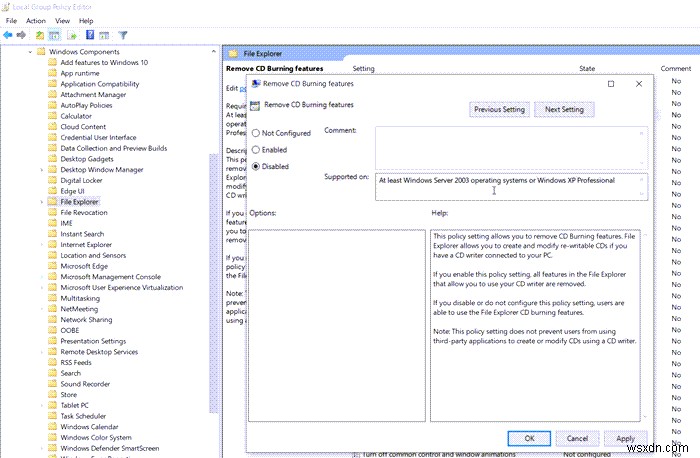Screen dimensions: 700x458
Task: Click the Calculator folder icon in tree
Action: (x=52, y=116)
